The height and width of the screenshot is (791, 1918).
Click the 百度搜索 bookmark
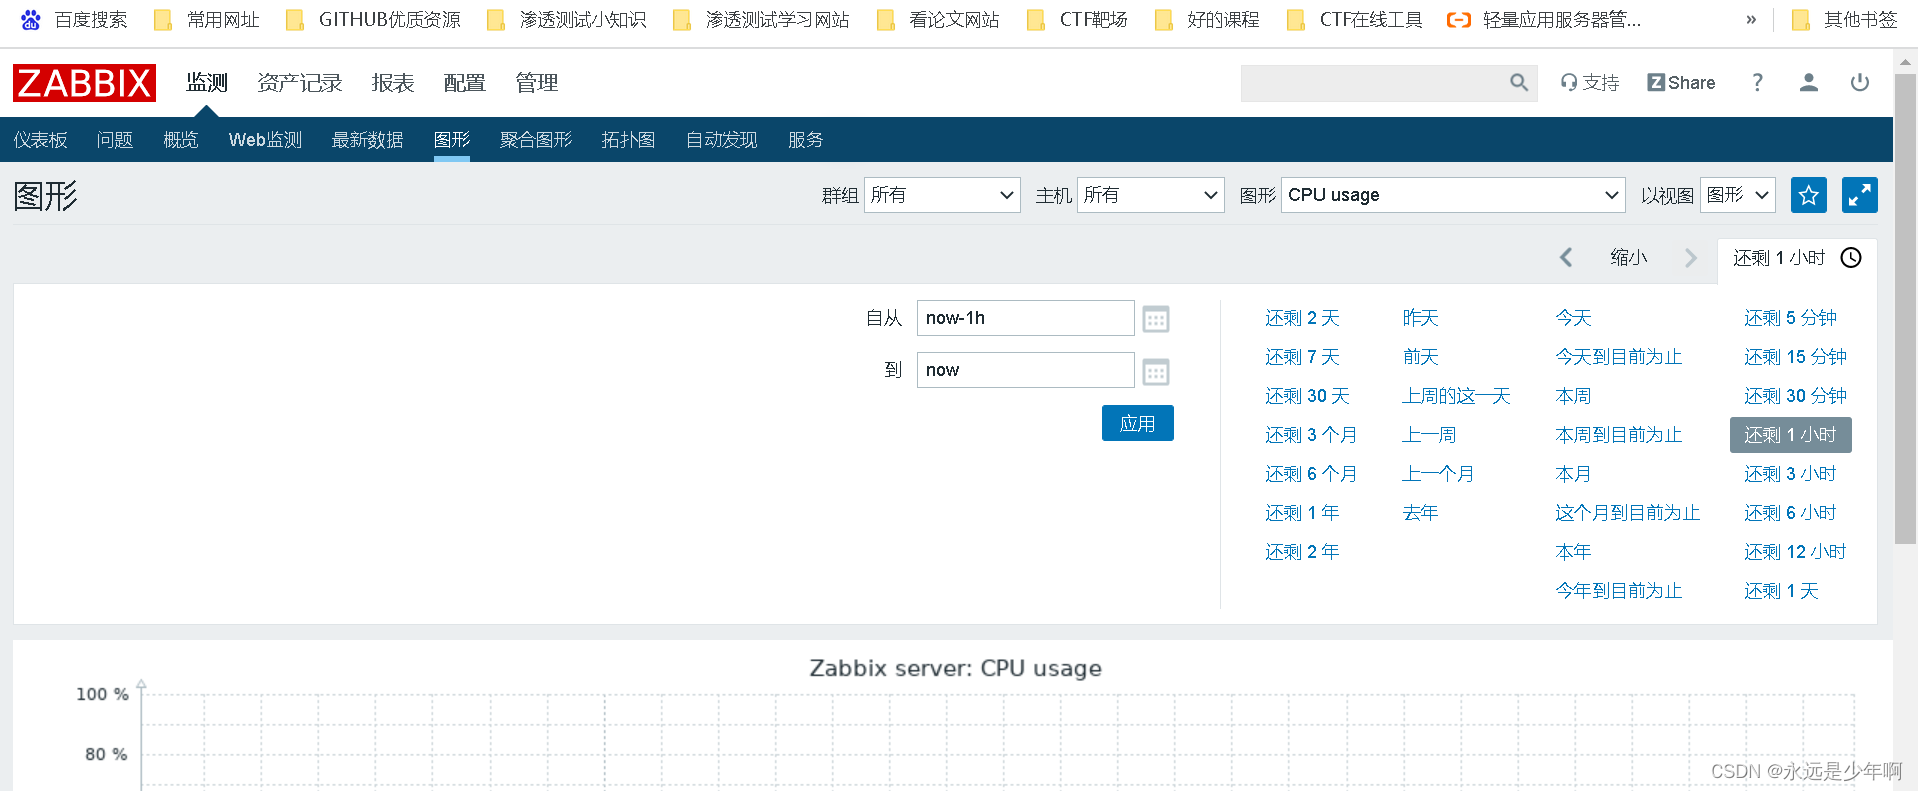[x=74, y=20]
